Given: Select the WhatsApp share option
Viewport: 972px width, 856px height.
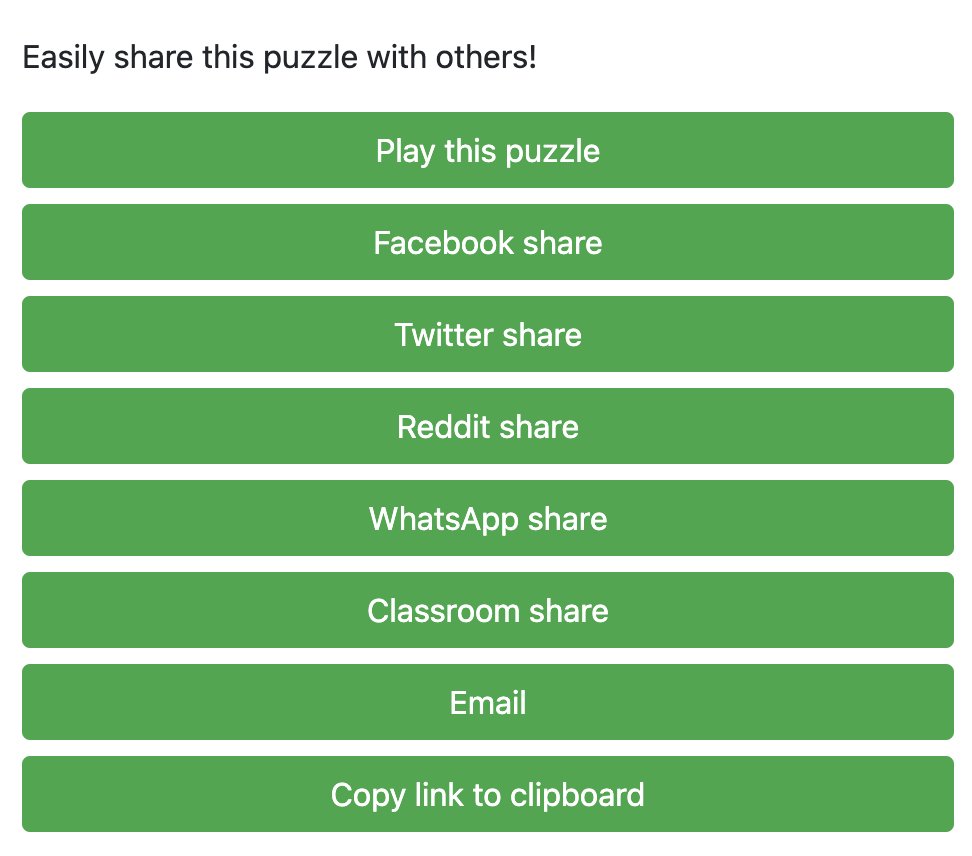Looking at the screenshot, I should 488,519.
